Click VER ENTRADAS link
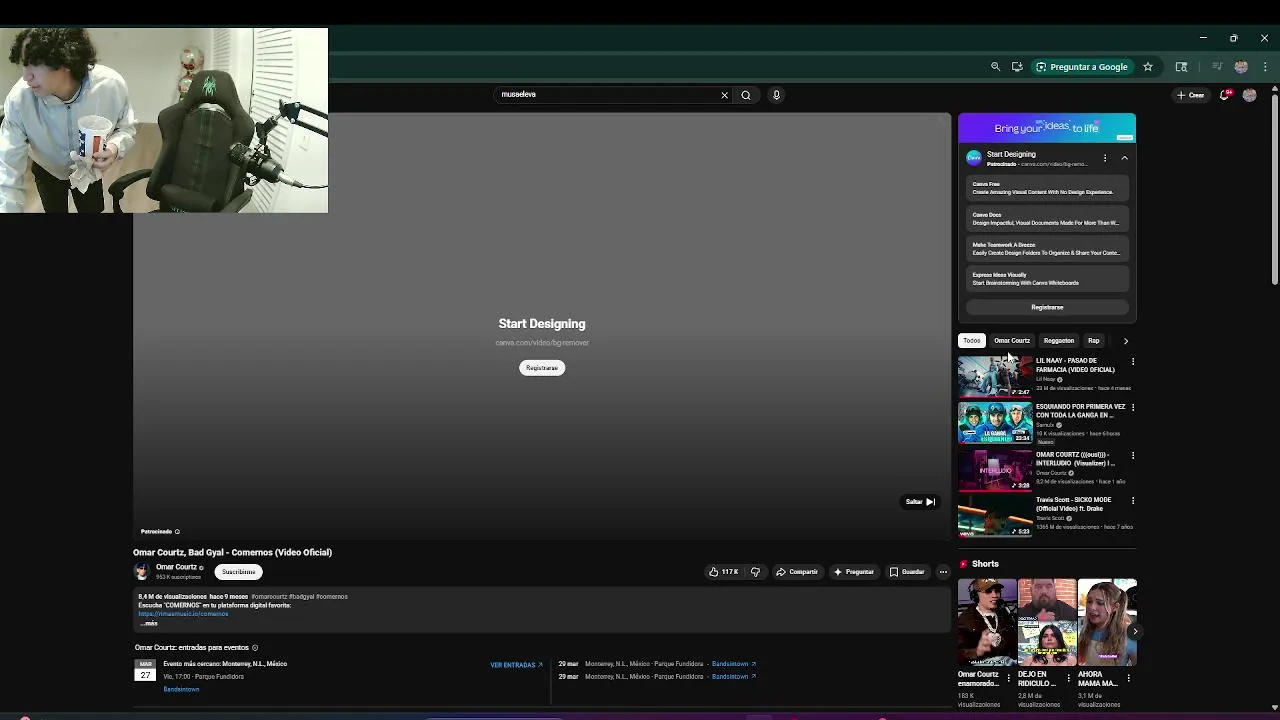This screenshot has width=1280, height=720. click(x=516, y=665)
